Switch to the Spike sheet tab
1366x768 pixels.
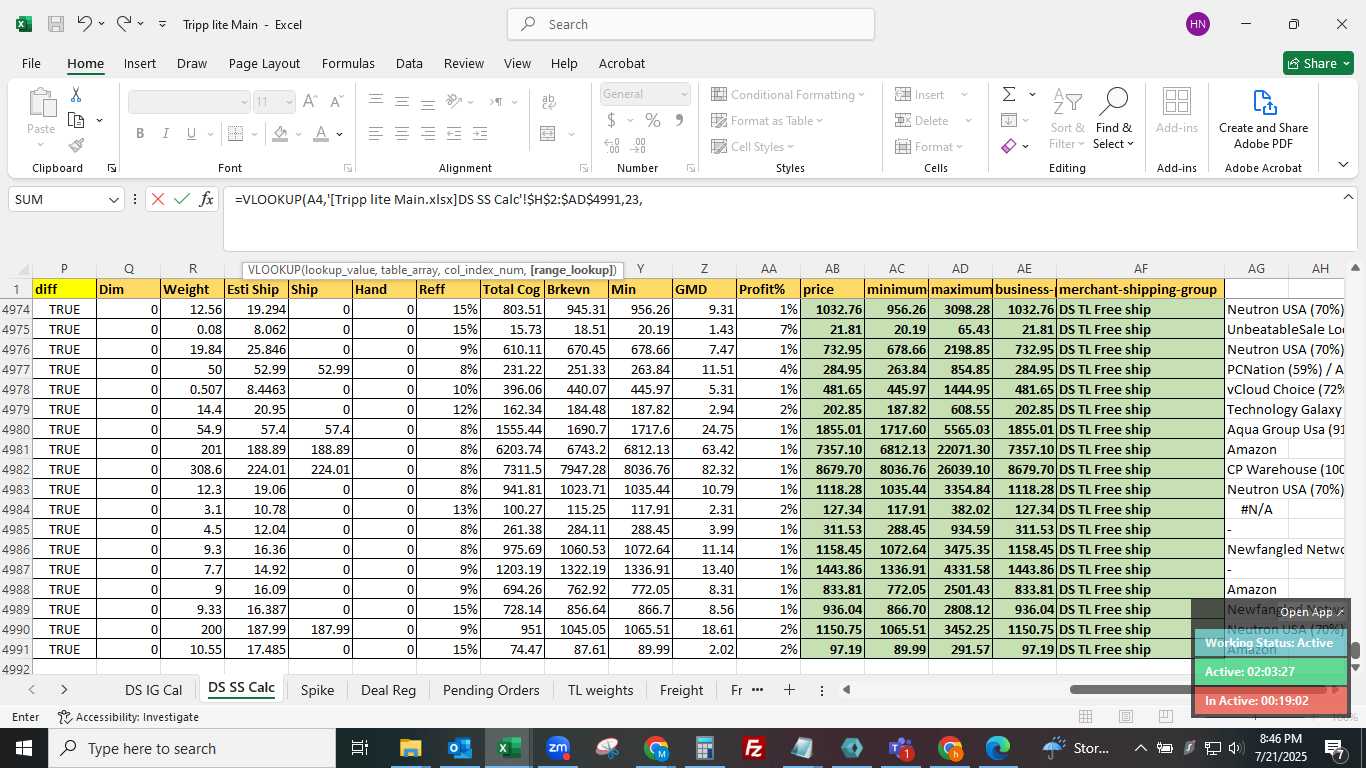pos(317,690)
